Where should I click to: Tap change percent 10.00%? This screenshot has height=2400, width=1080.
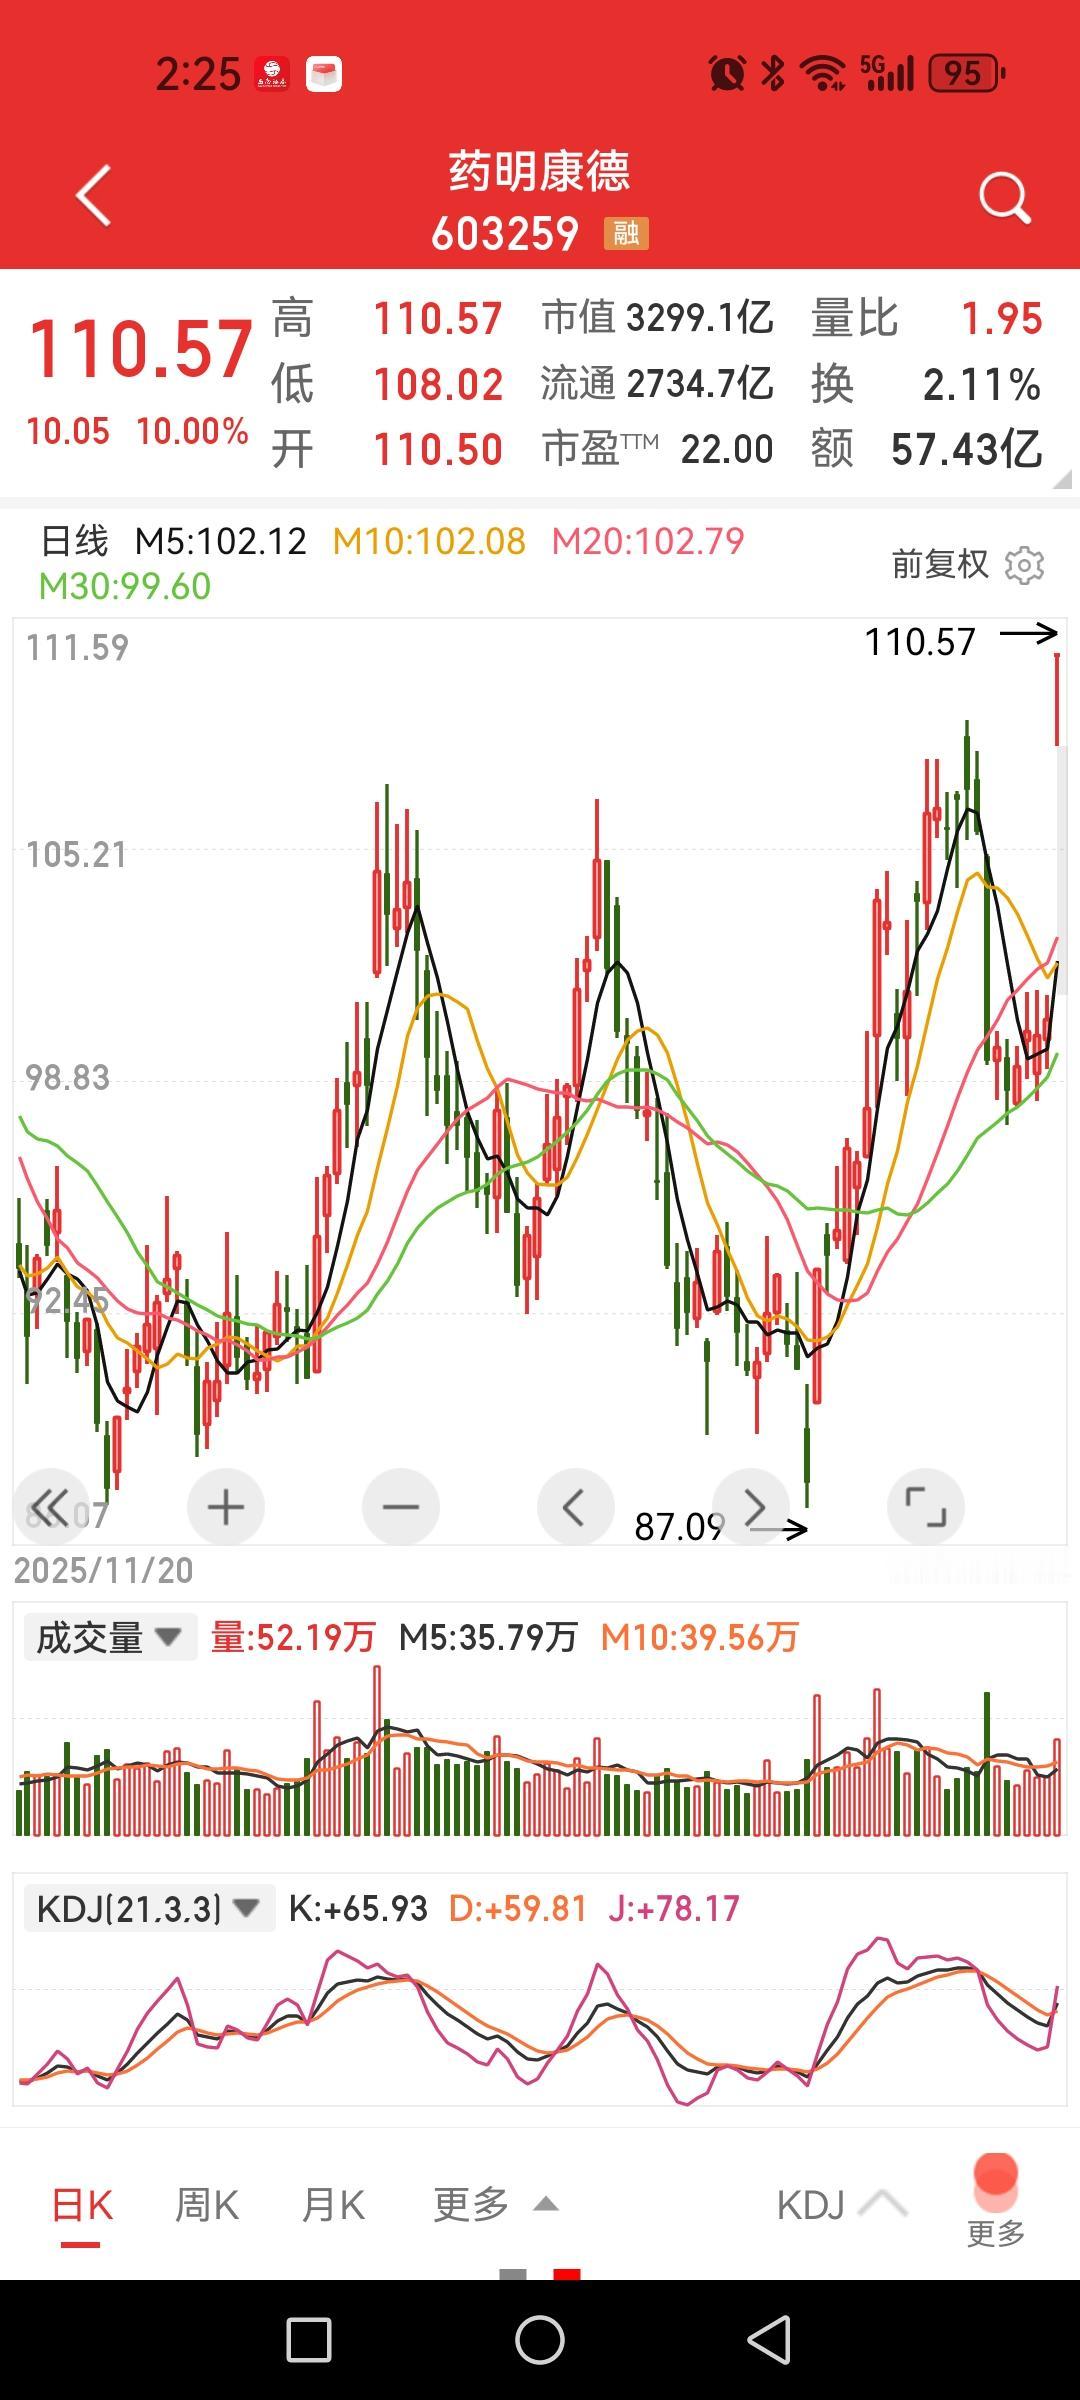tap(192, 432)
